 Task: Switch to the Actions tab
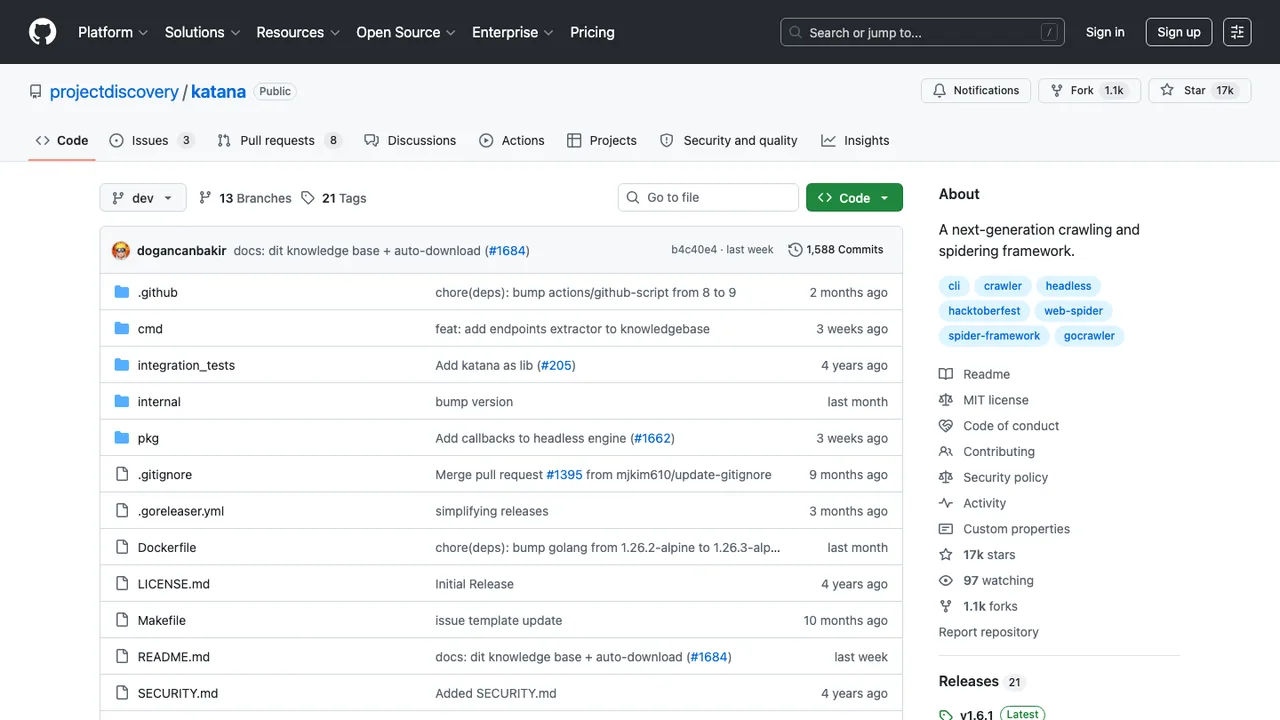click(x=512, y=141)
